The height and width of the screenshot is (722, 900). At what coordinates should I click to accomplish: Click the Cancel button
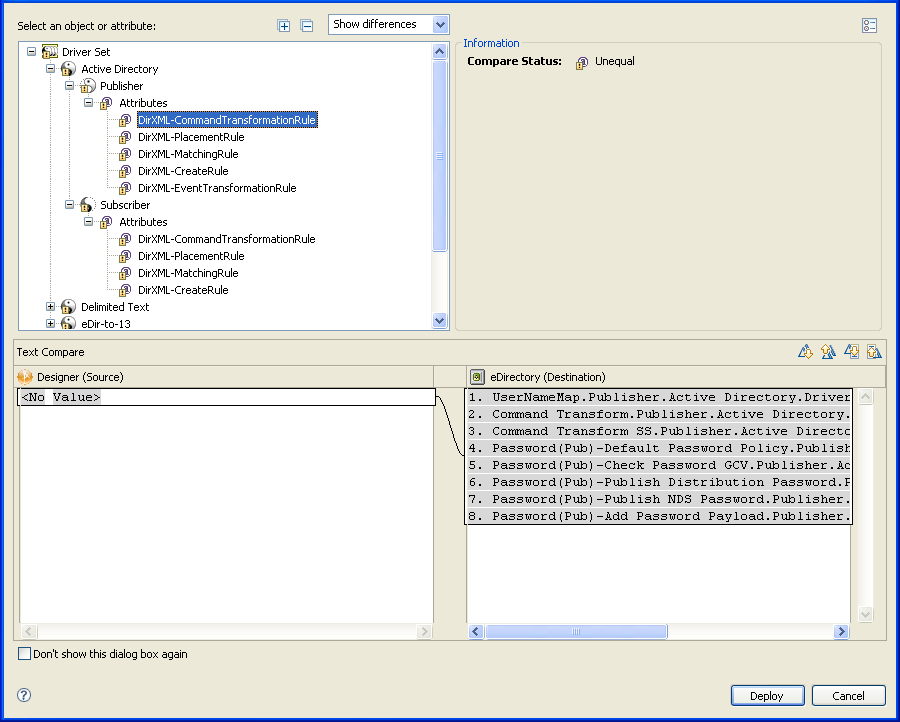click(x=848, y=696)
